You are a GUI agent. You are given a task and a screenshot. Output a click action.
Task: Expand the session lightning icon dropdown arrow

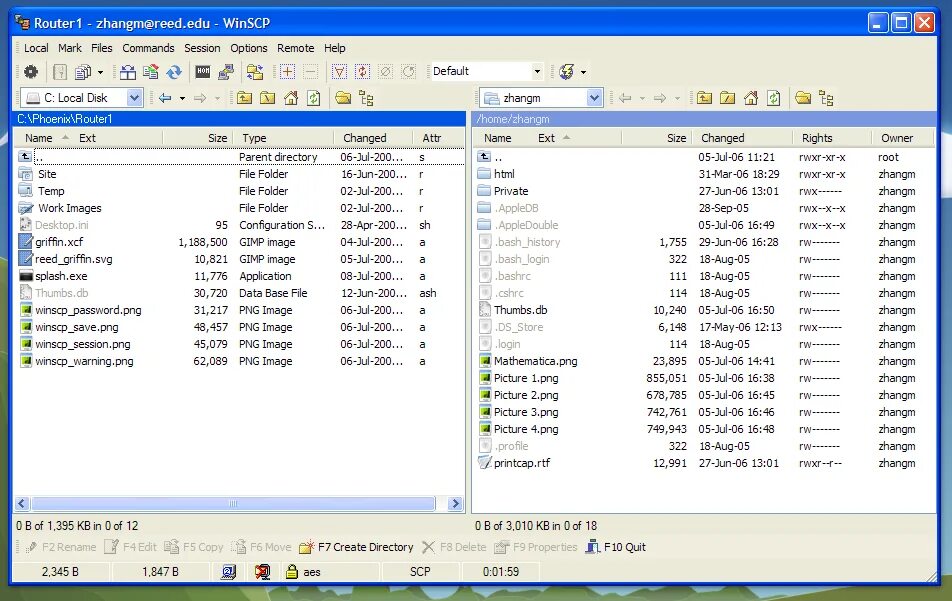[x=583, y=72]
